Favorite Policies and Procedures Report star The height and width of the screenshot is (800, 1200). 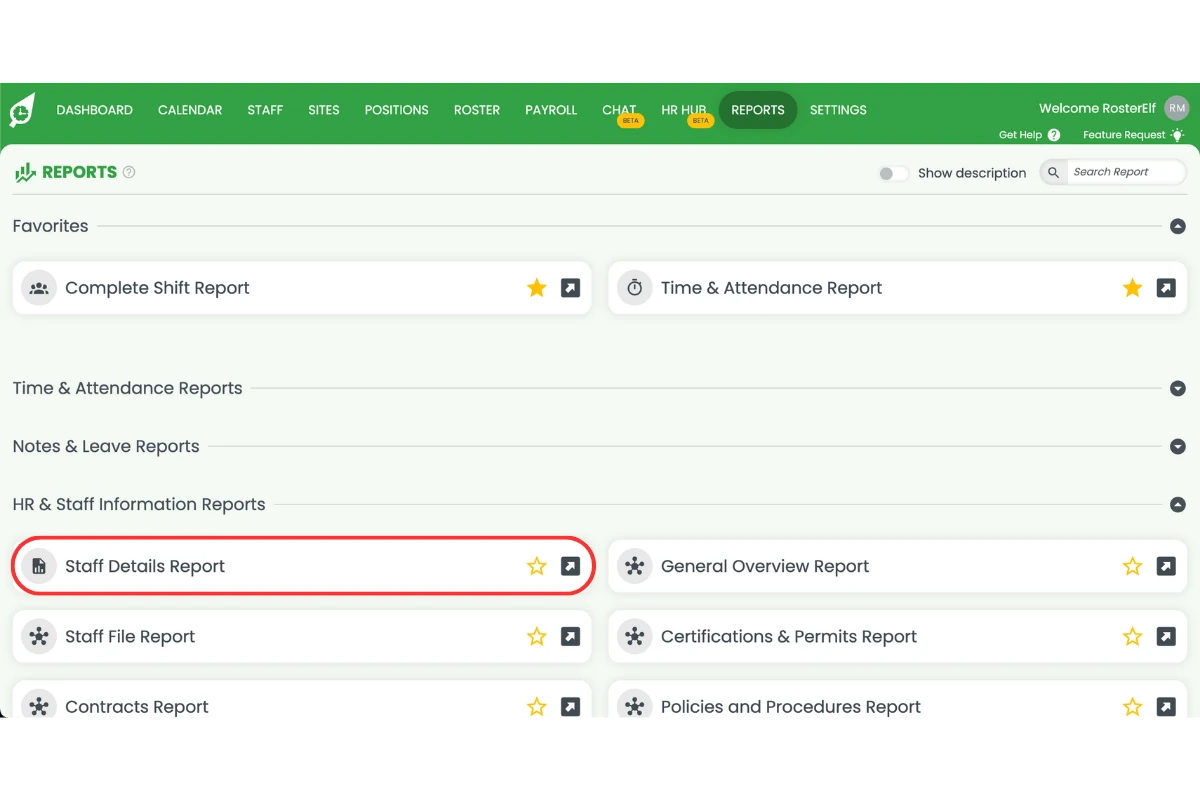pos(1132,707)
